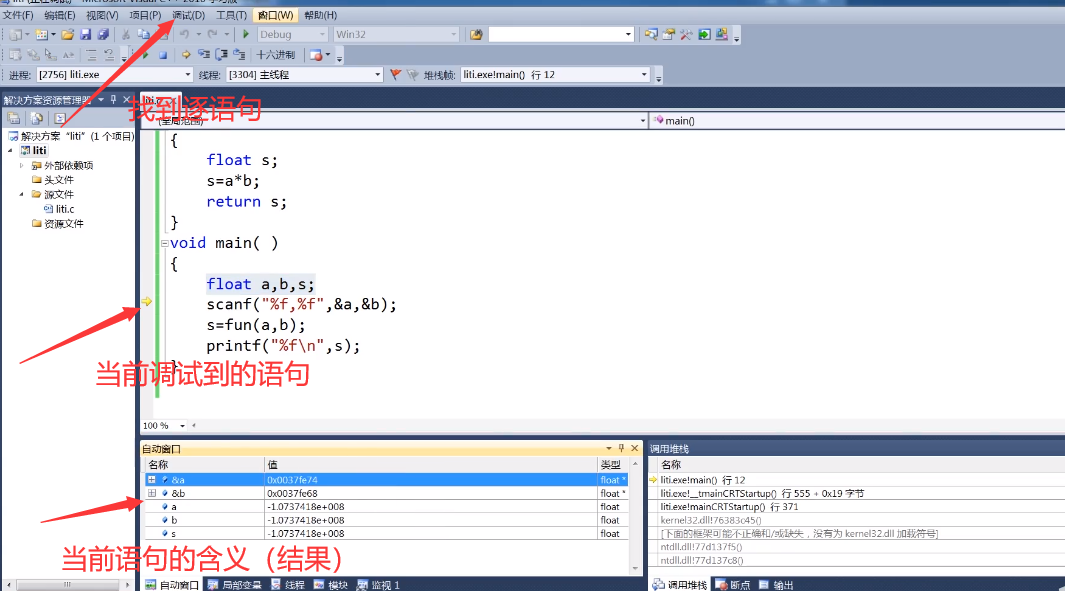Click the Step Over icon
Screen dimensions: 1065x591
(221, 54)
